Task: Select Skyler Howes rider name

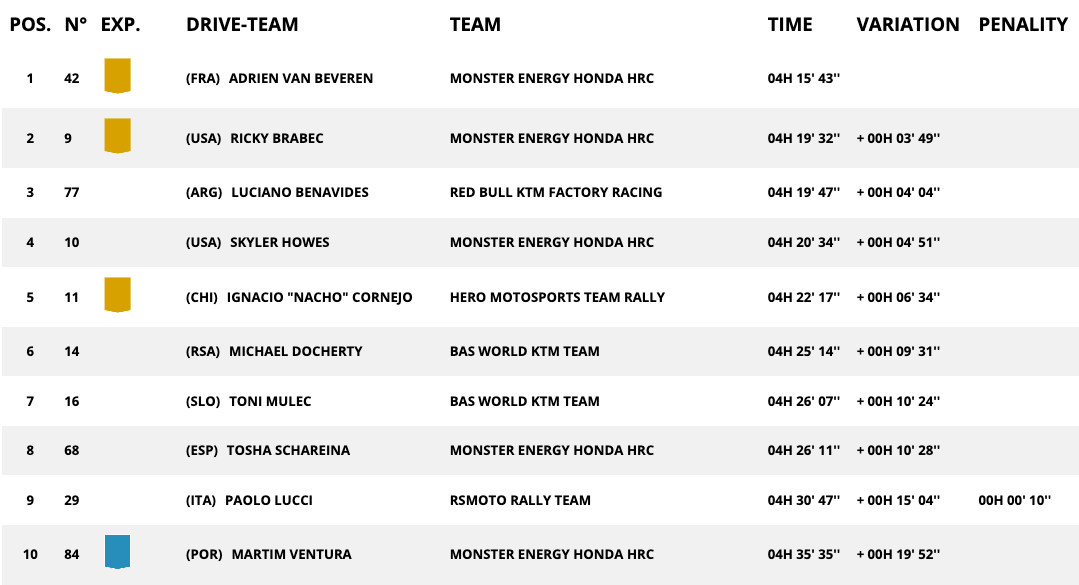Action: (x=279, y=242)
